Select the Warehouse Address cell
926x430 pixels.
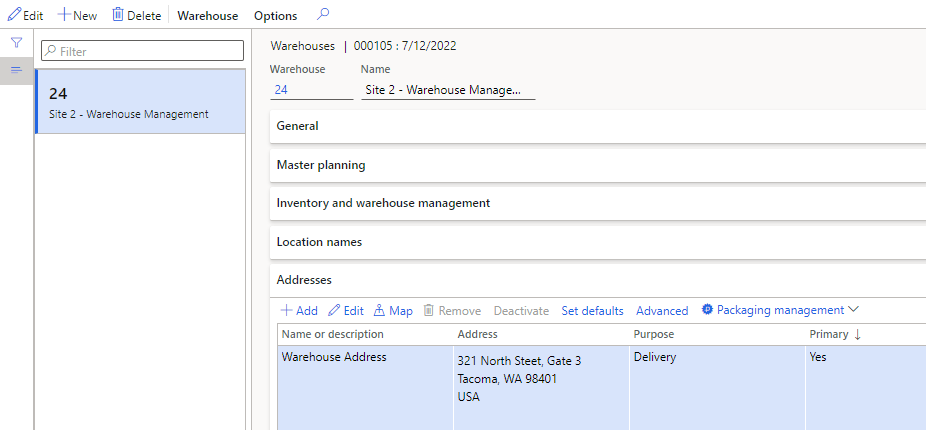[x=366, y=387]
